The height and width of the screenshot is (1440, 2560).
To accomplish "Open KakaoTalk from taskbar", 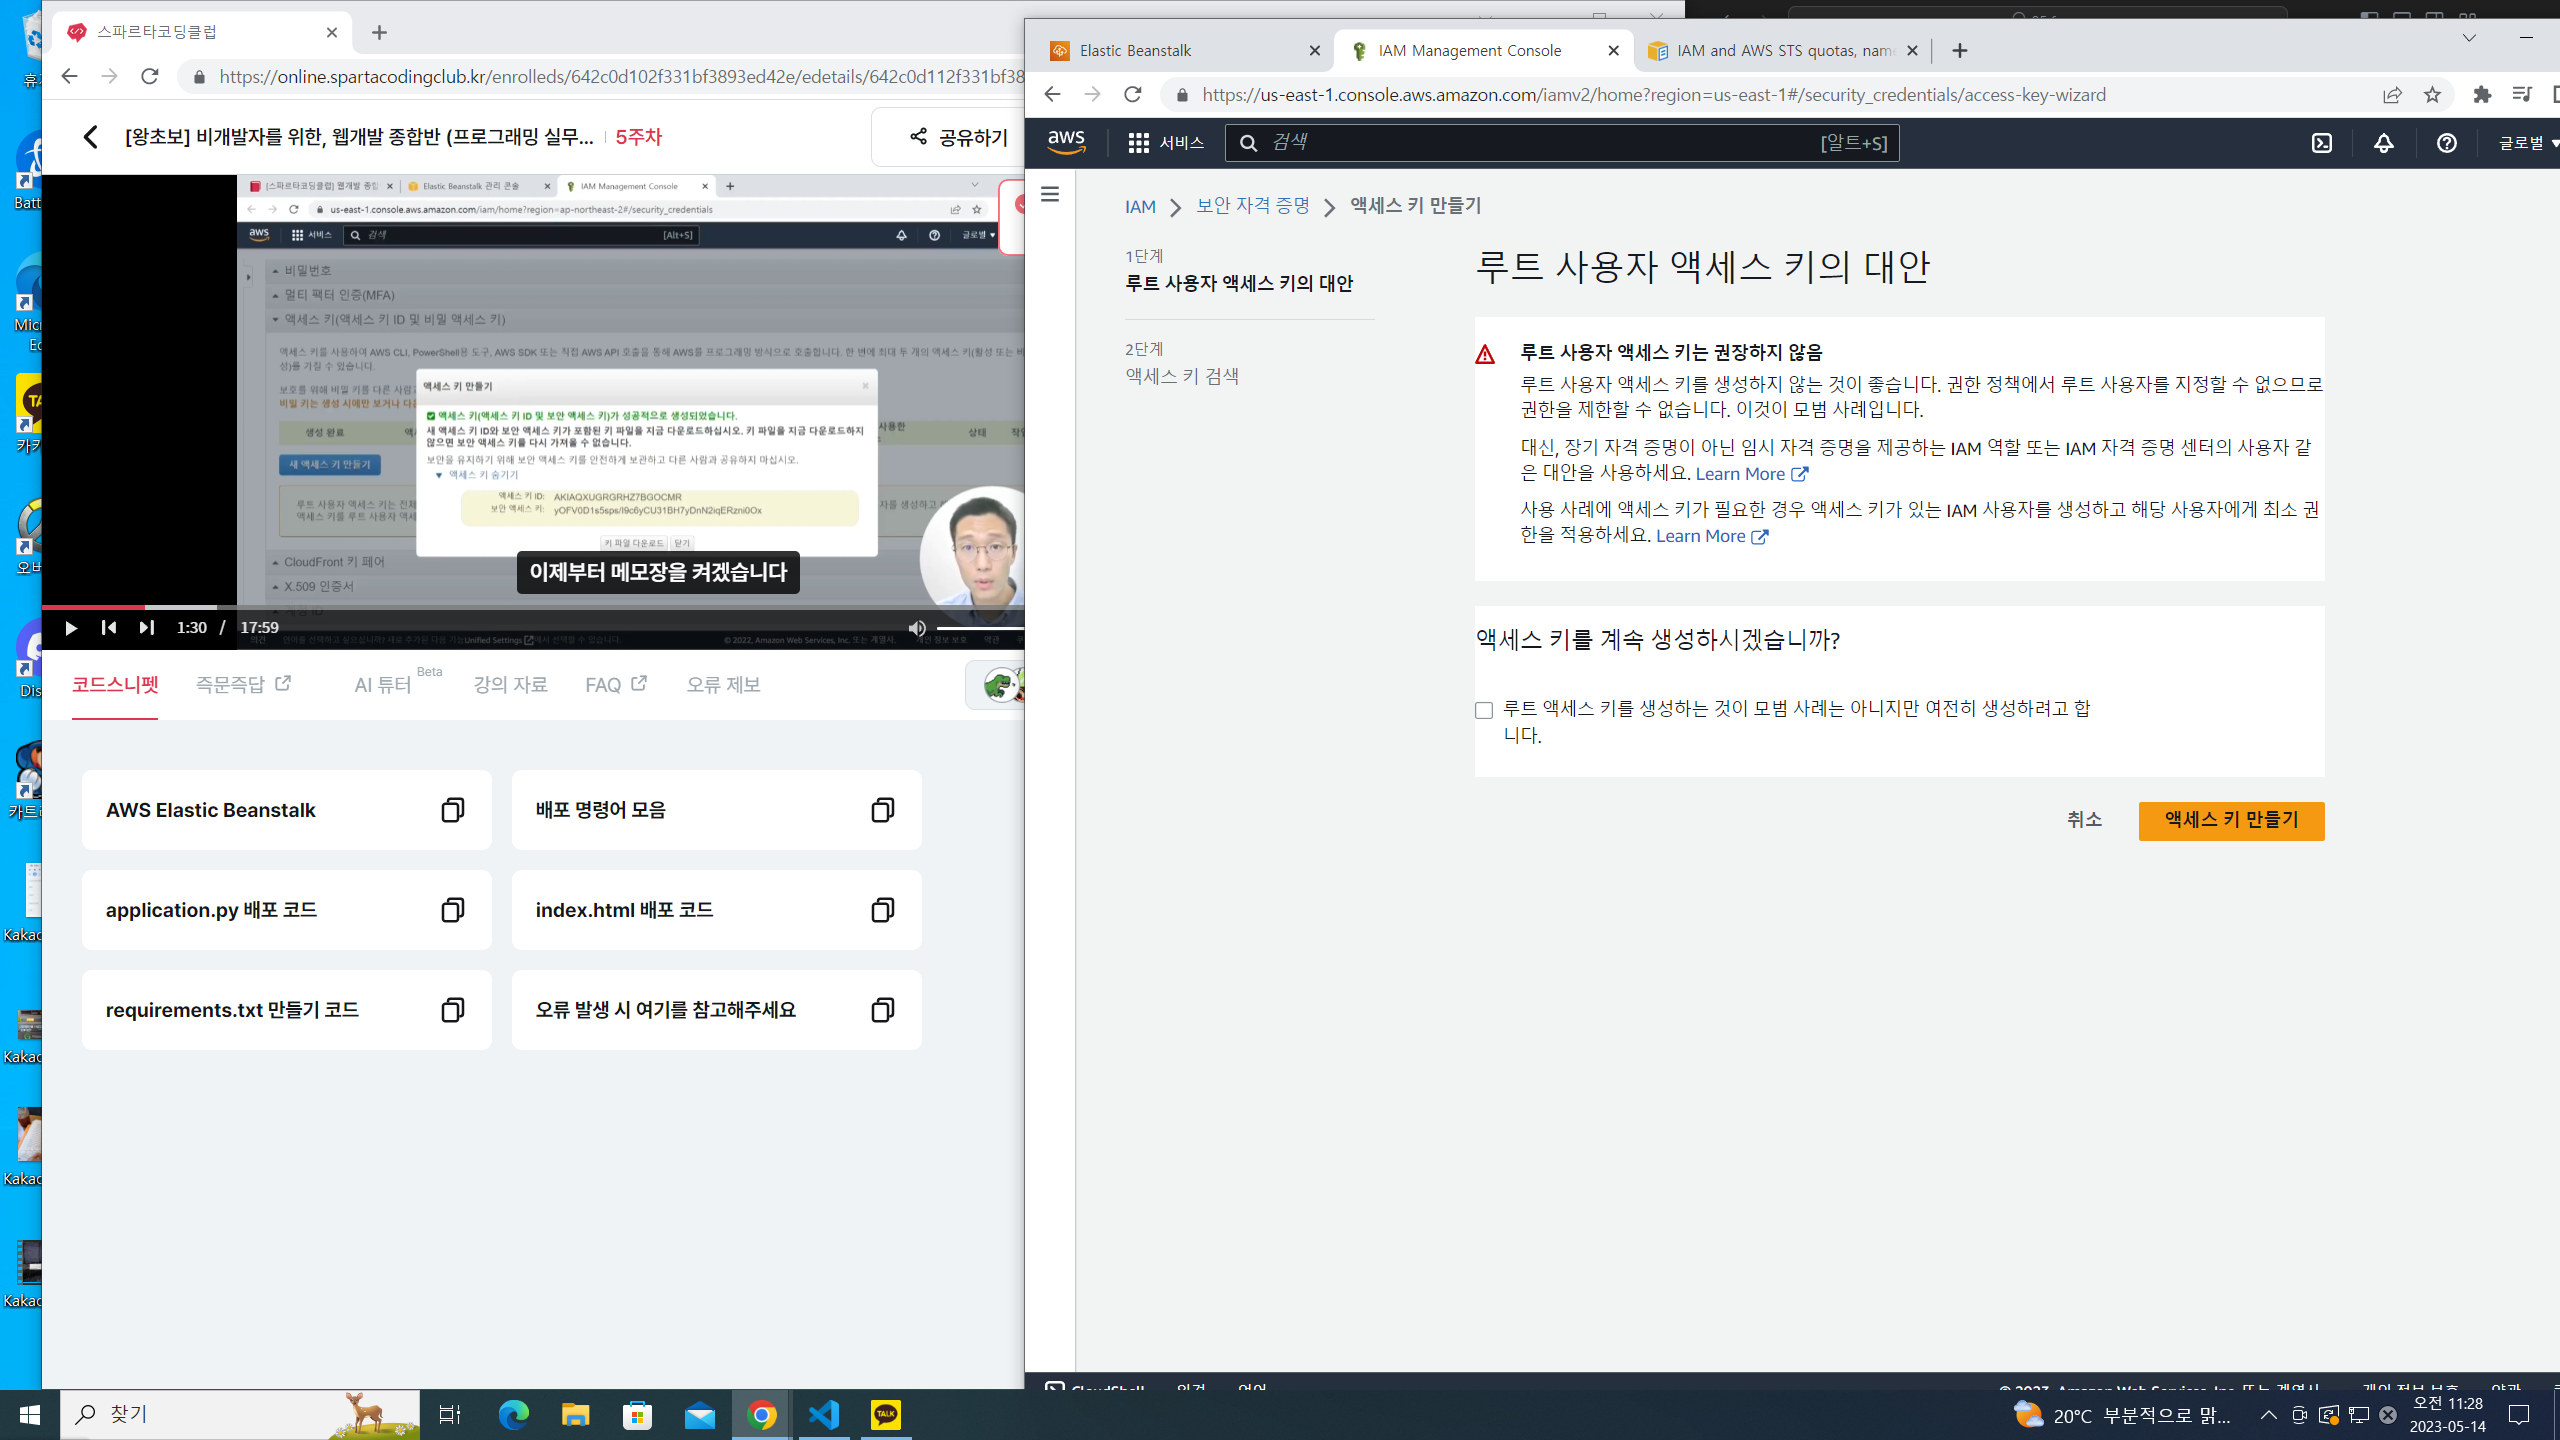I will pyautogui.click(x=886, y=1415).
